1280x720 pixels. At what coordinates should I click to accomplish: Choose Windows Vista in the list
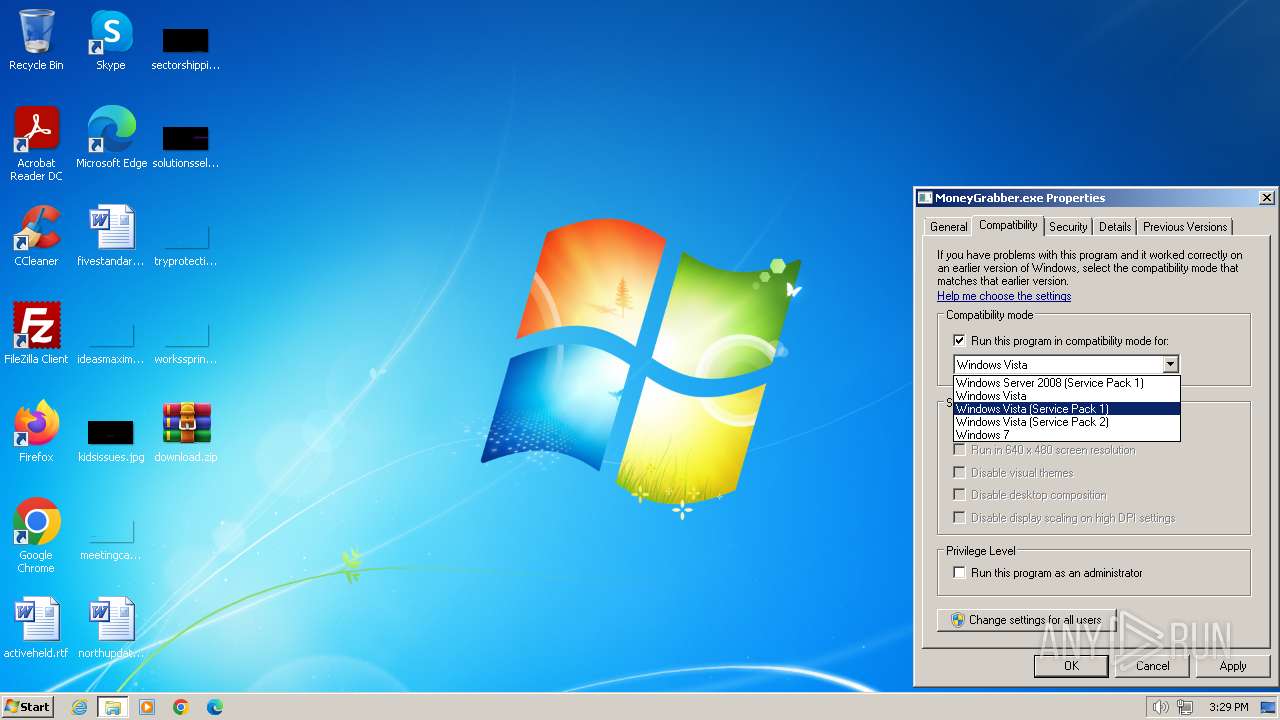click(1067, 396)
